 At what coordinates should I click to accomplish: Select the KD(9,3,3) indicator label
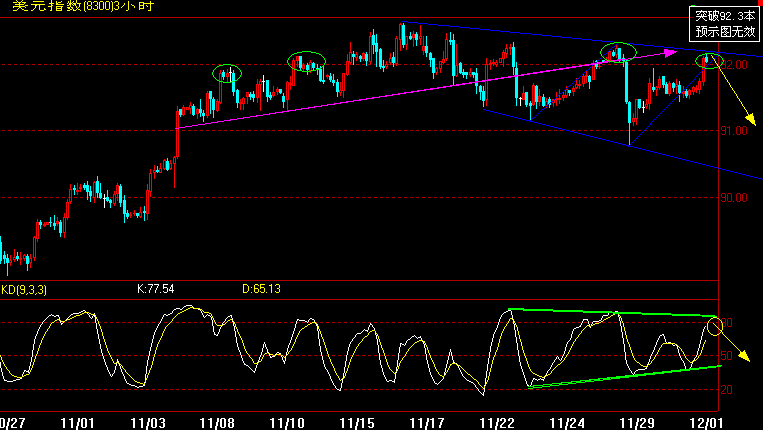24,290
